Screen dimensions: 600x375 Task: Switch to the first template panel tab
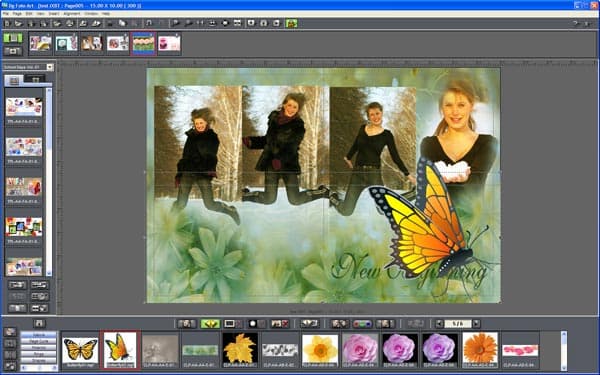14,80
